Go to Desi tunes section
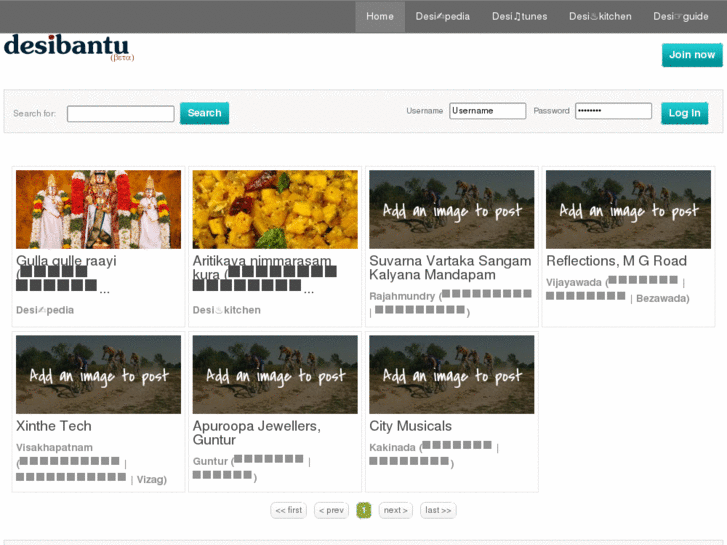727x545 pixels. point(519,16)
